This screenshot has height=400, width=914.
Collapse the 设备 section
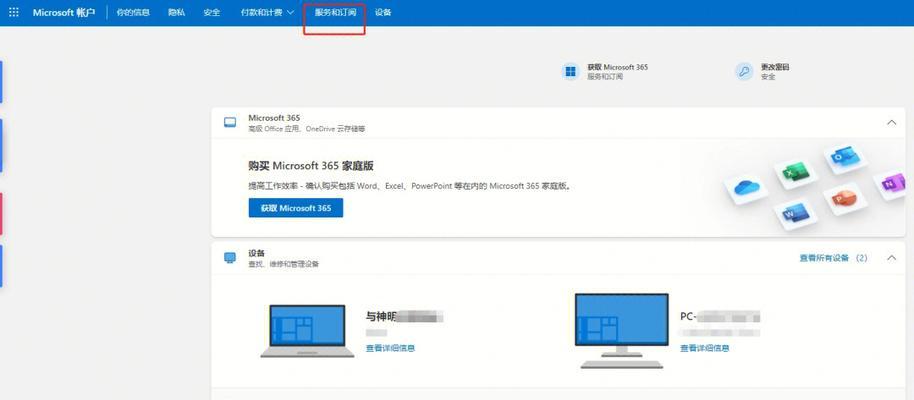point(891,258)
